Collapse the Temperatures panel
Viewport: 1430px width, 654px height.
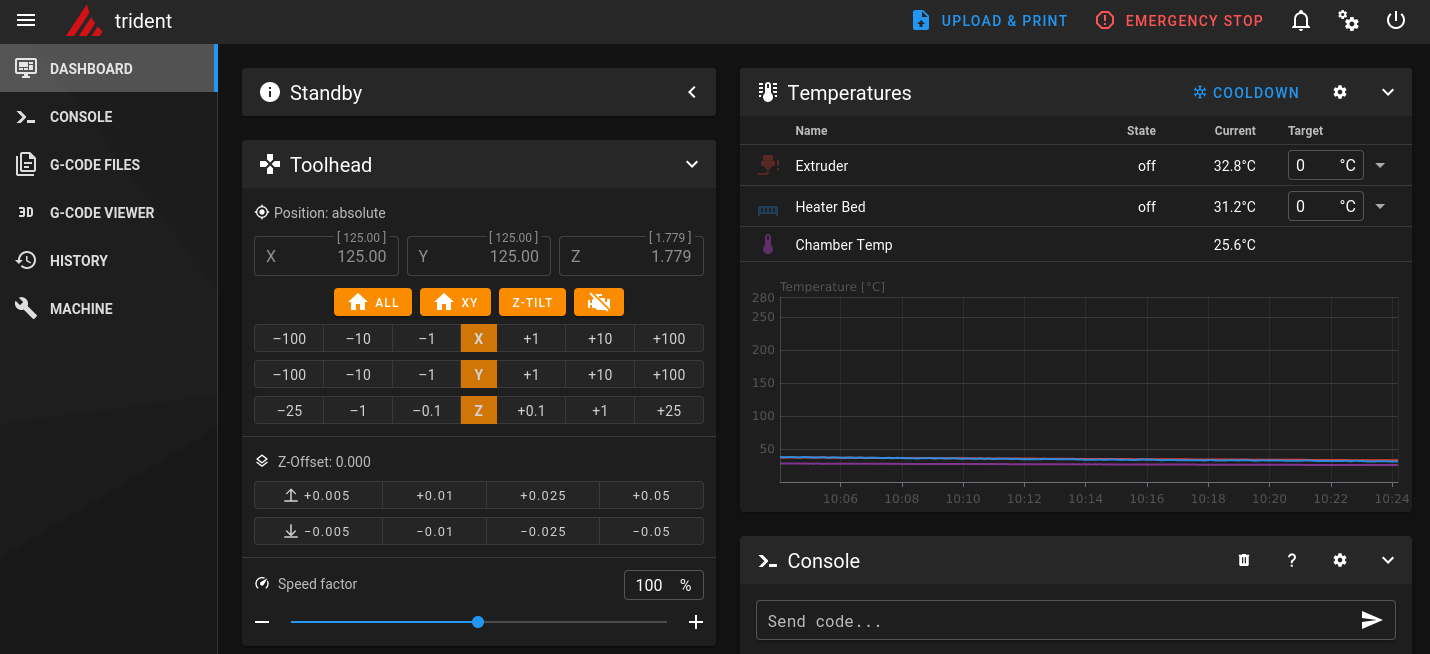pos(1388,93)
